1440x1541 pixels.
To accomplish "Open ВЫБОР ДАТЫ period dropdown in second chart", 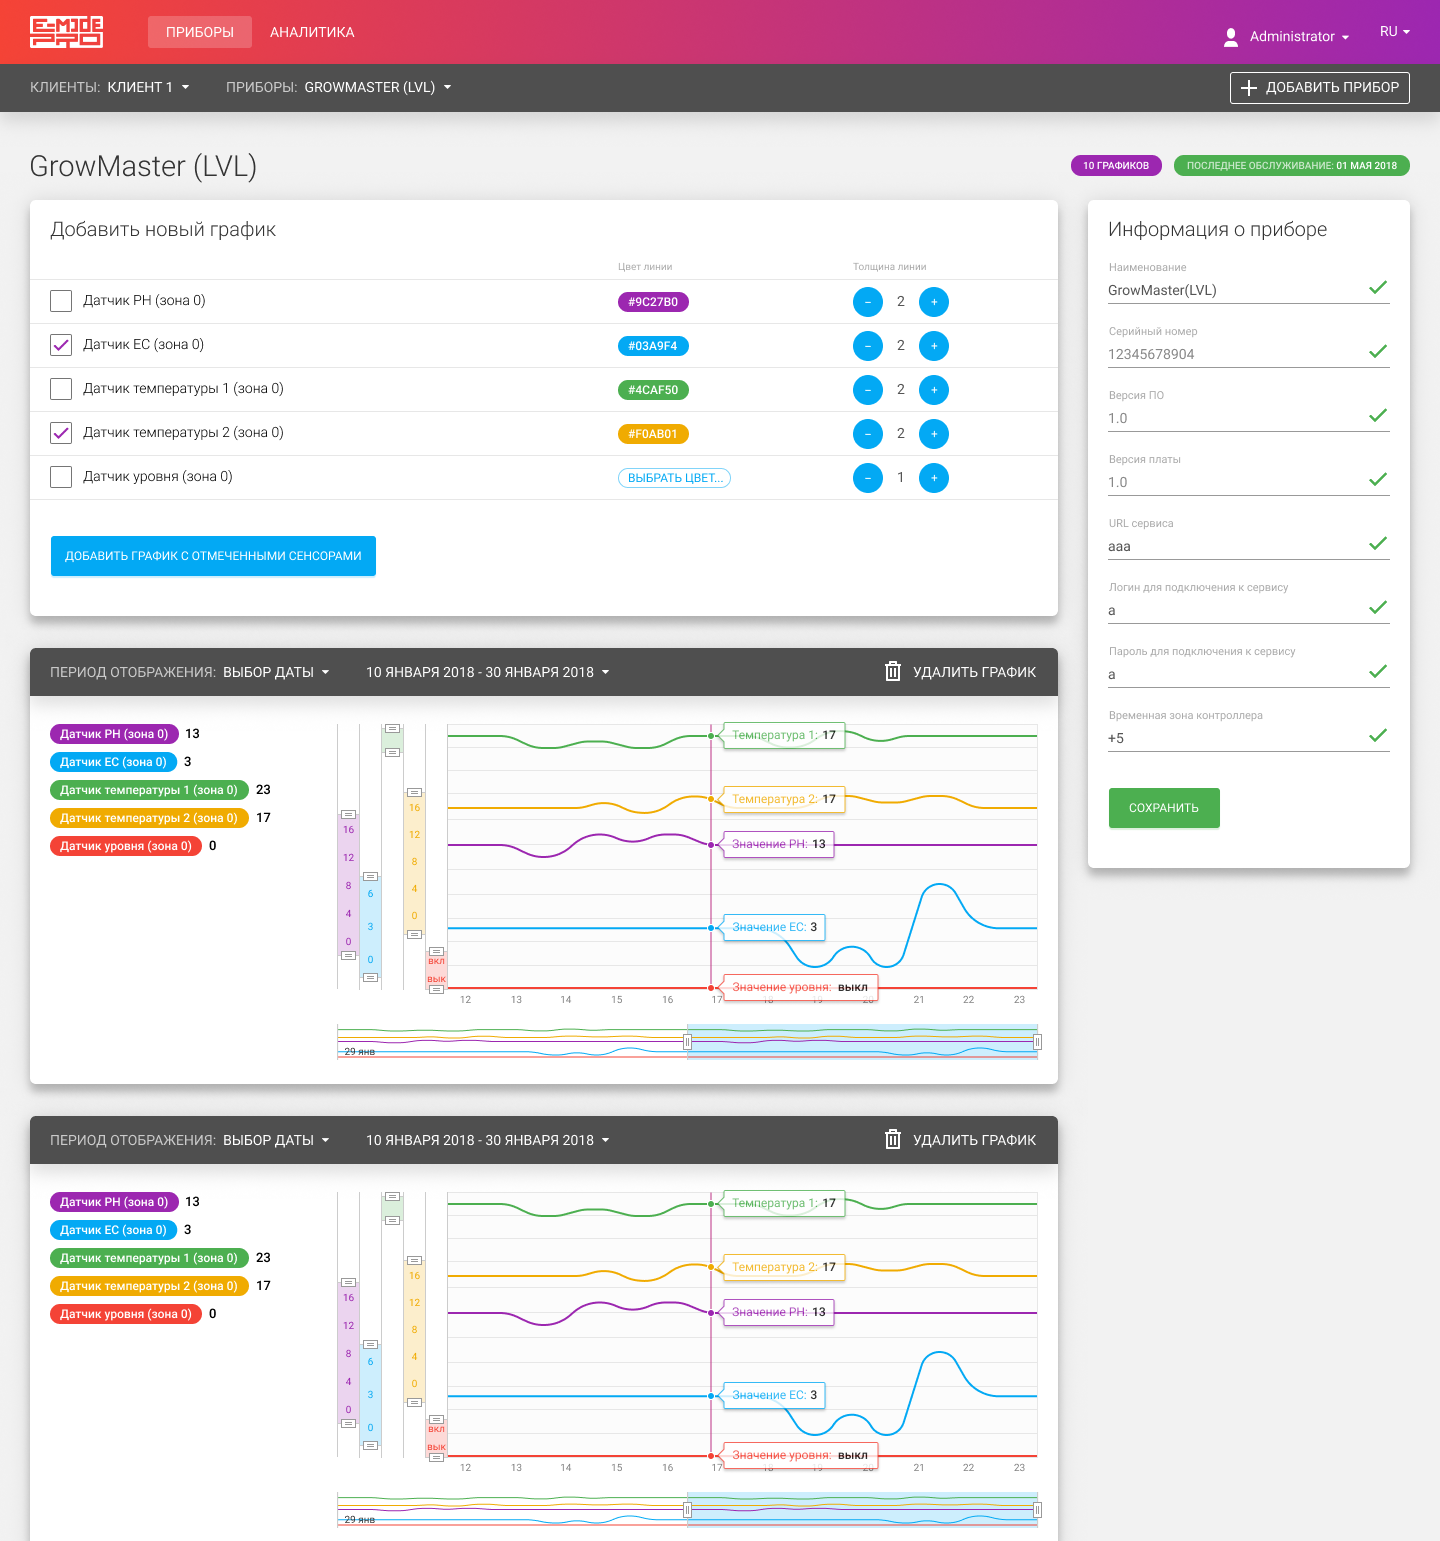I will point(276,1141).
